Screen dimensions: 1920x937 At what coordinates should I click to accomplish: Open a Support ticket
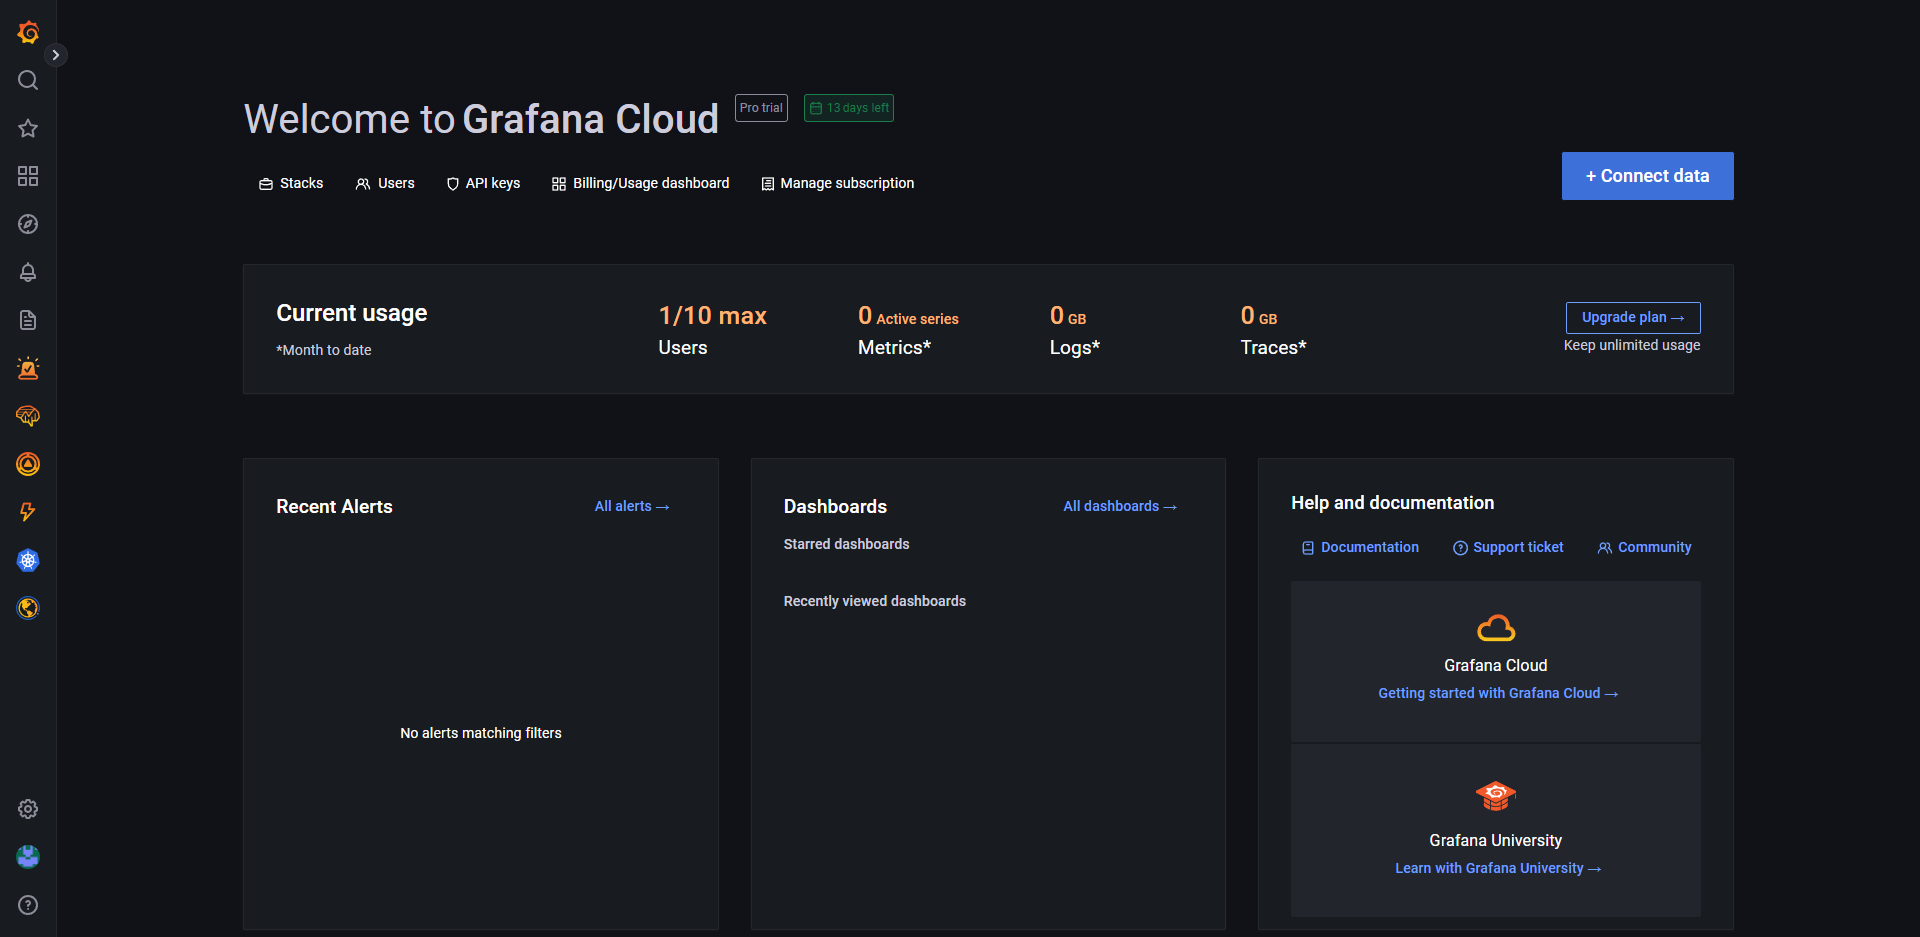tap(1508, 547)
